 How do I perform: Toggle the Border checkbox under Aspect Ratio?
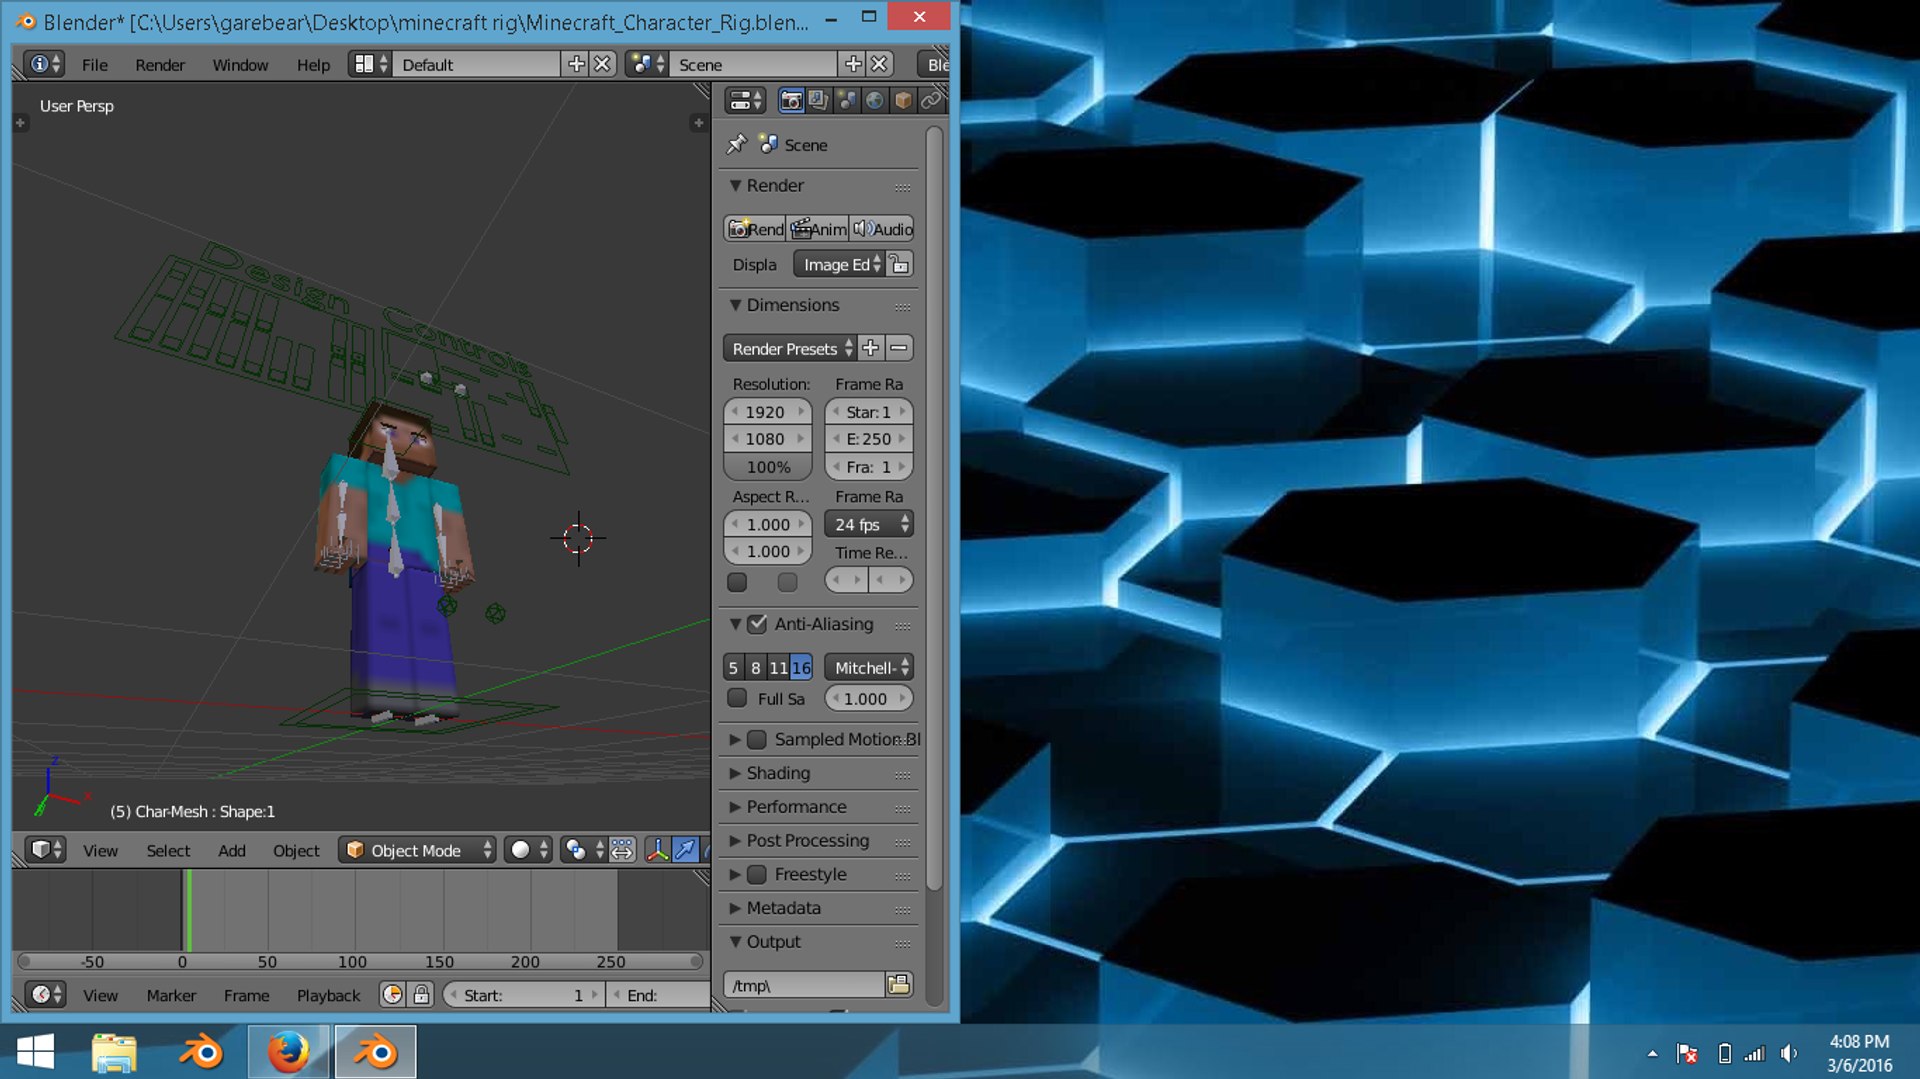pyautogui.click(x=737, y=581)
